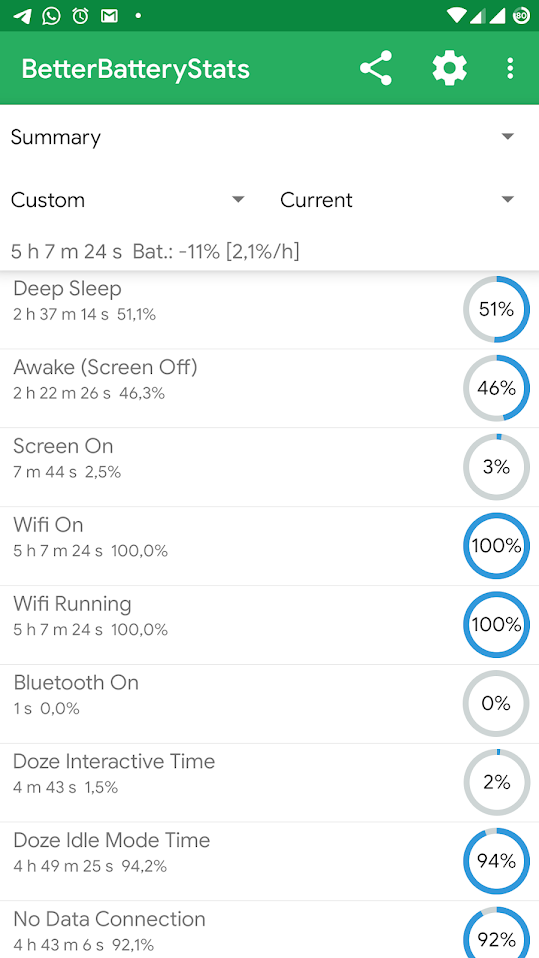Open settings via the gear icon
This screenshot has width=539, height=958.
(449, 68)
